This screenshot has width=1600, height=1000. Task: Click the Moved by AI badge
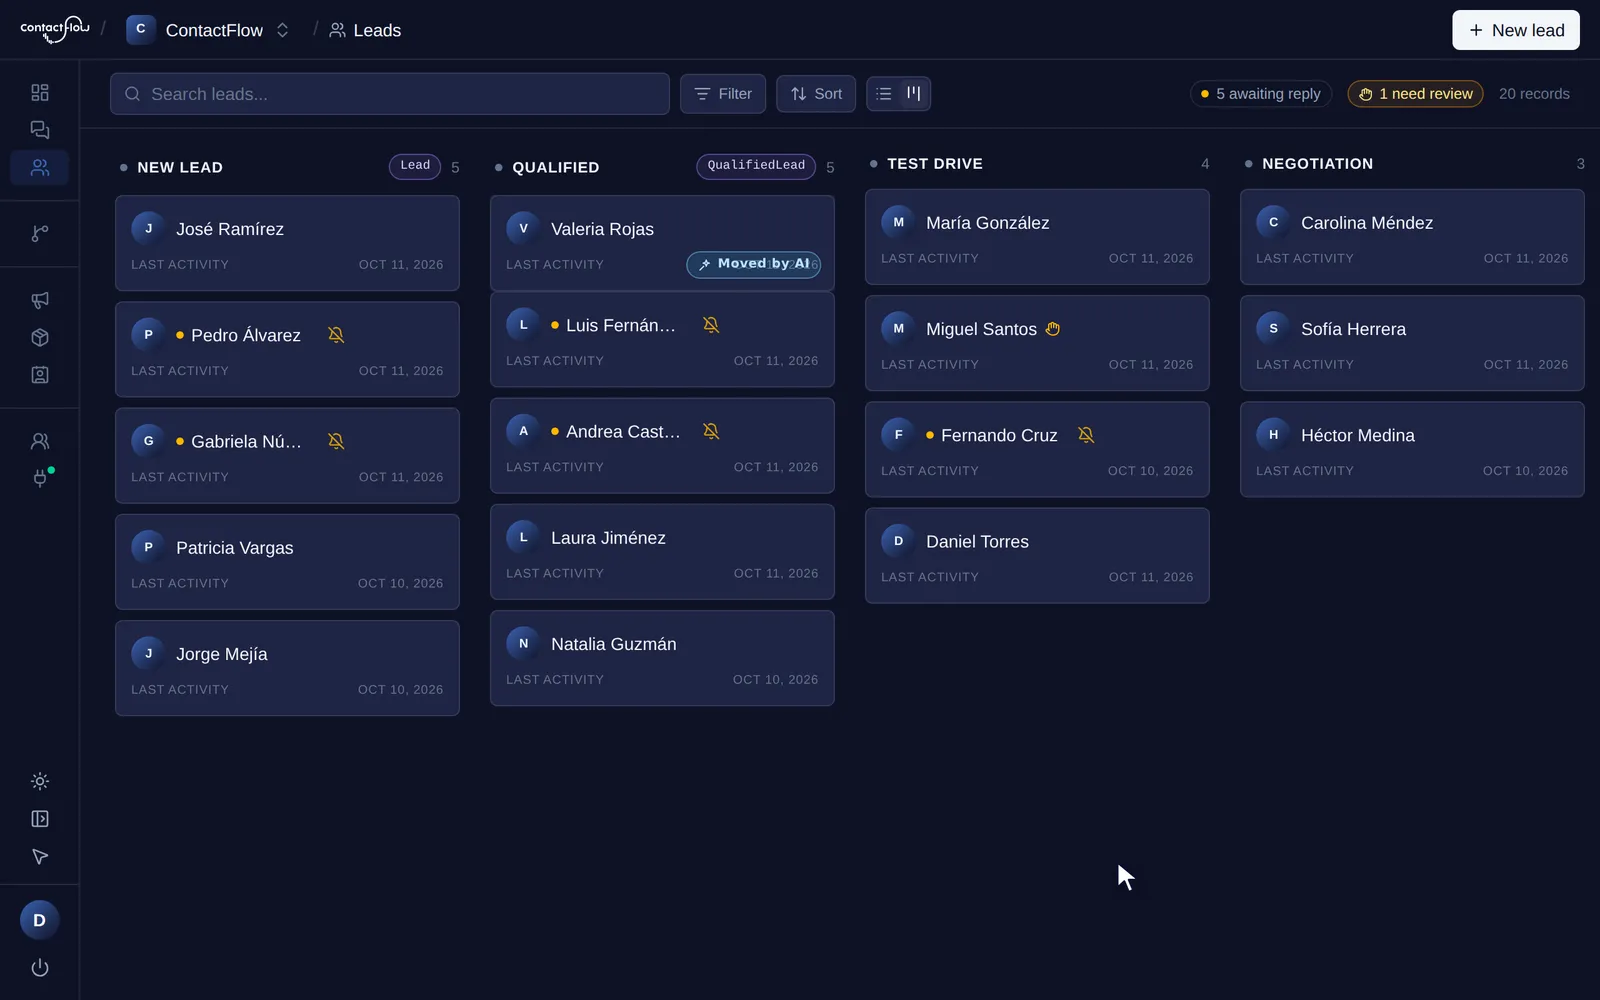754,264
